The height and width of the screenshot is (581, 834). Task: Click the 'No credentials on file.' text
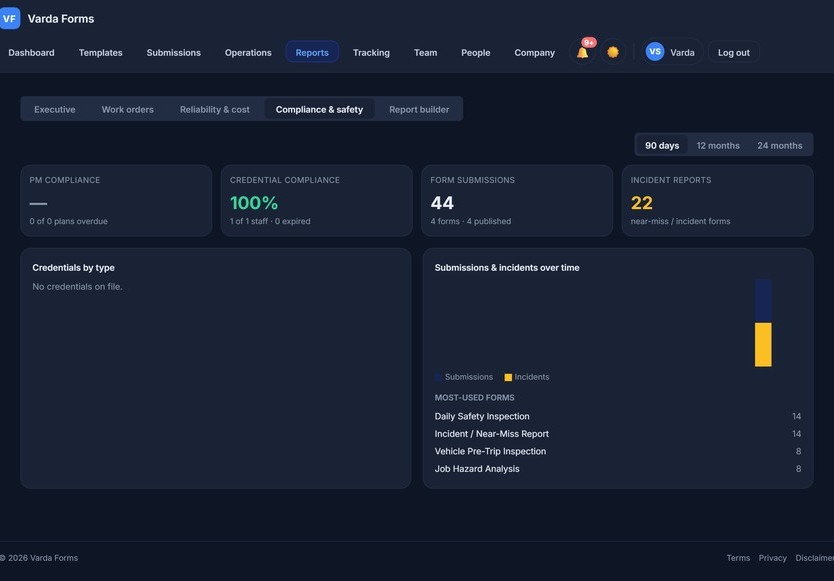click(x=78, y=286)
